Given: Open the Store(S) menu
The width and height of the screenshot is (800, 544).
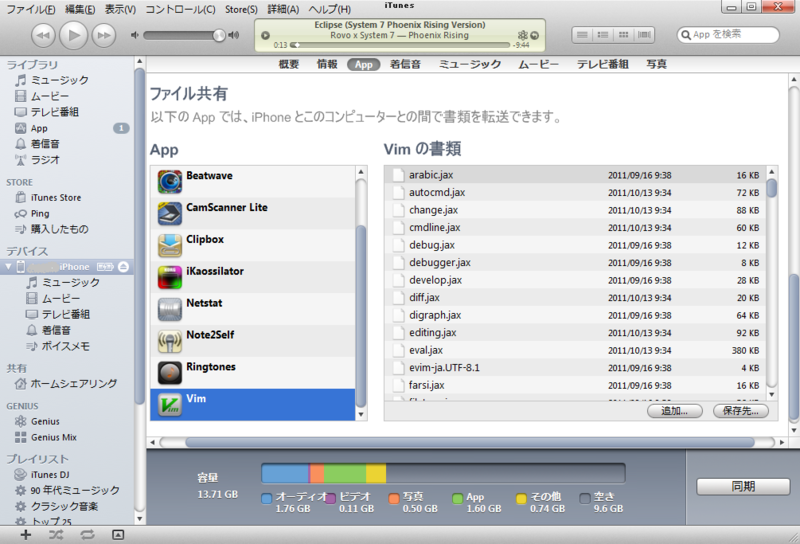Looking at the screenshot, I should (241, 9).
